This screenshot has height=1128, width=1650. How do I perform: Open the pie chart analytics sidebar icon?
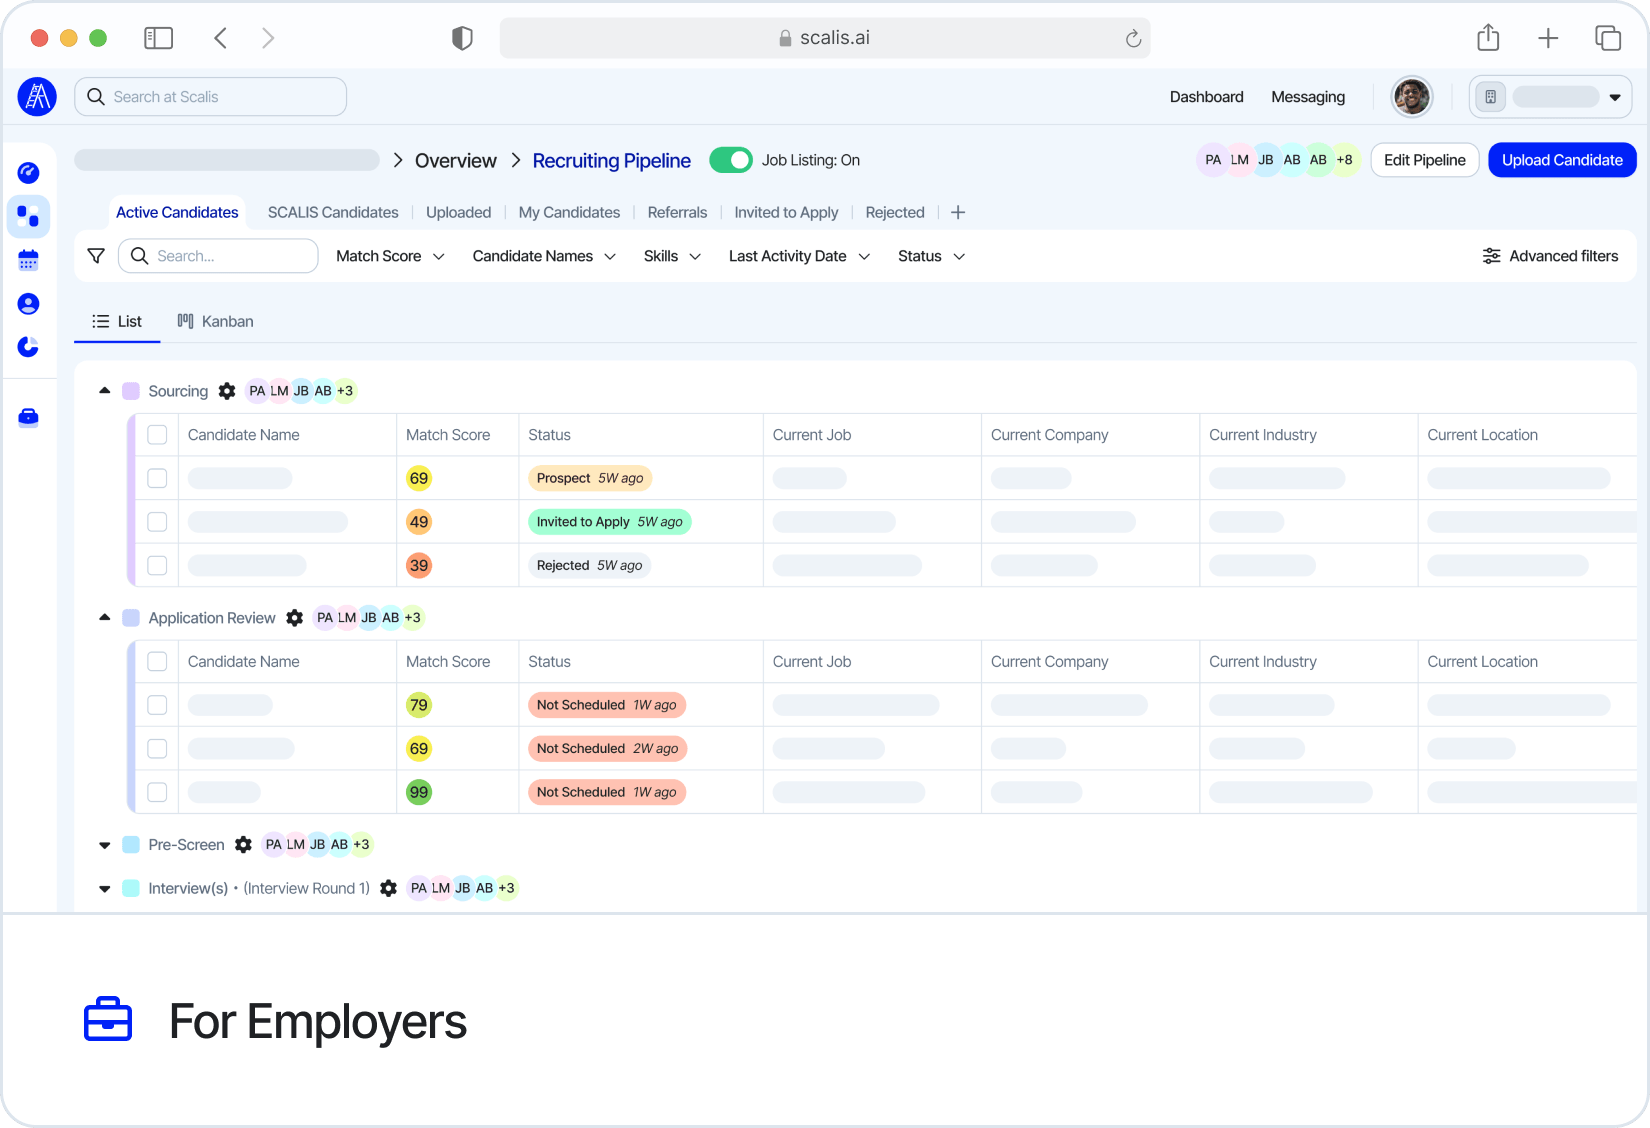[28, 347]
